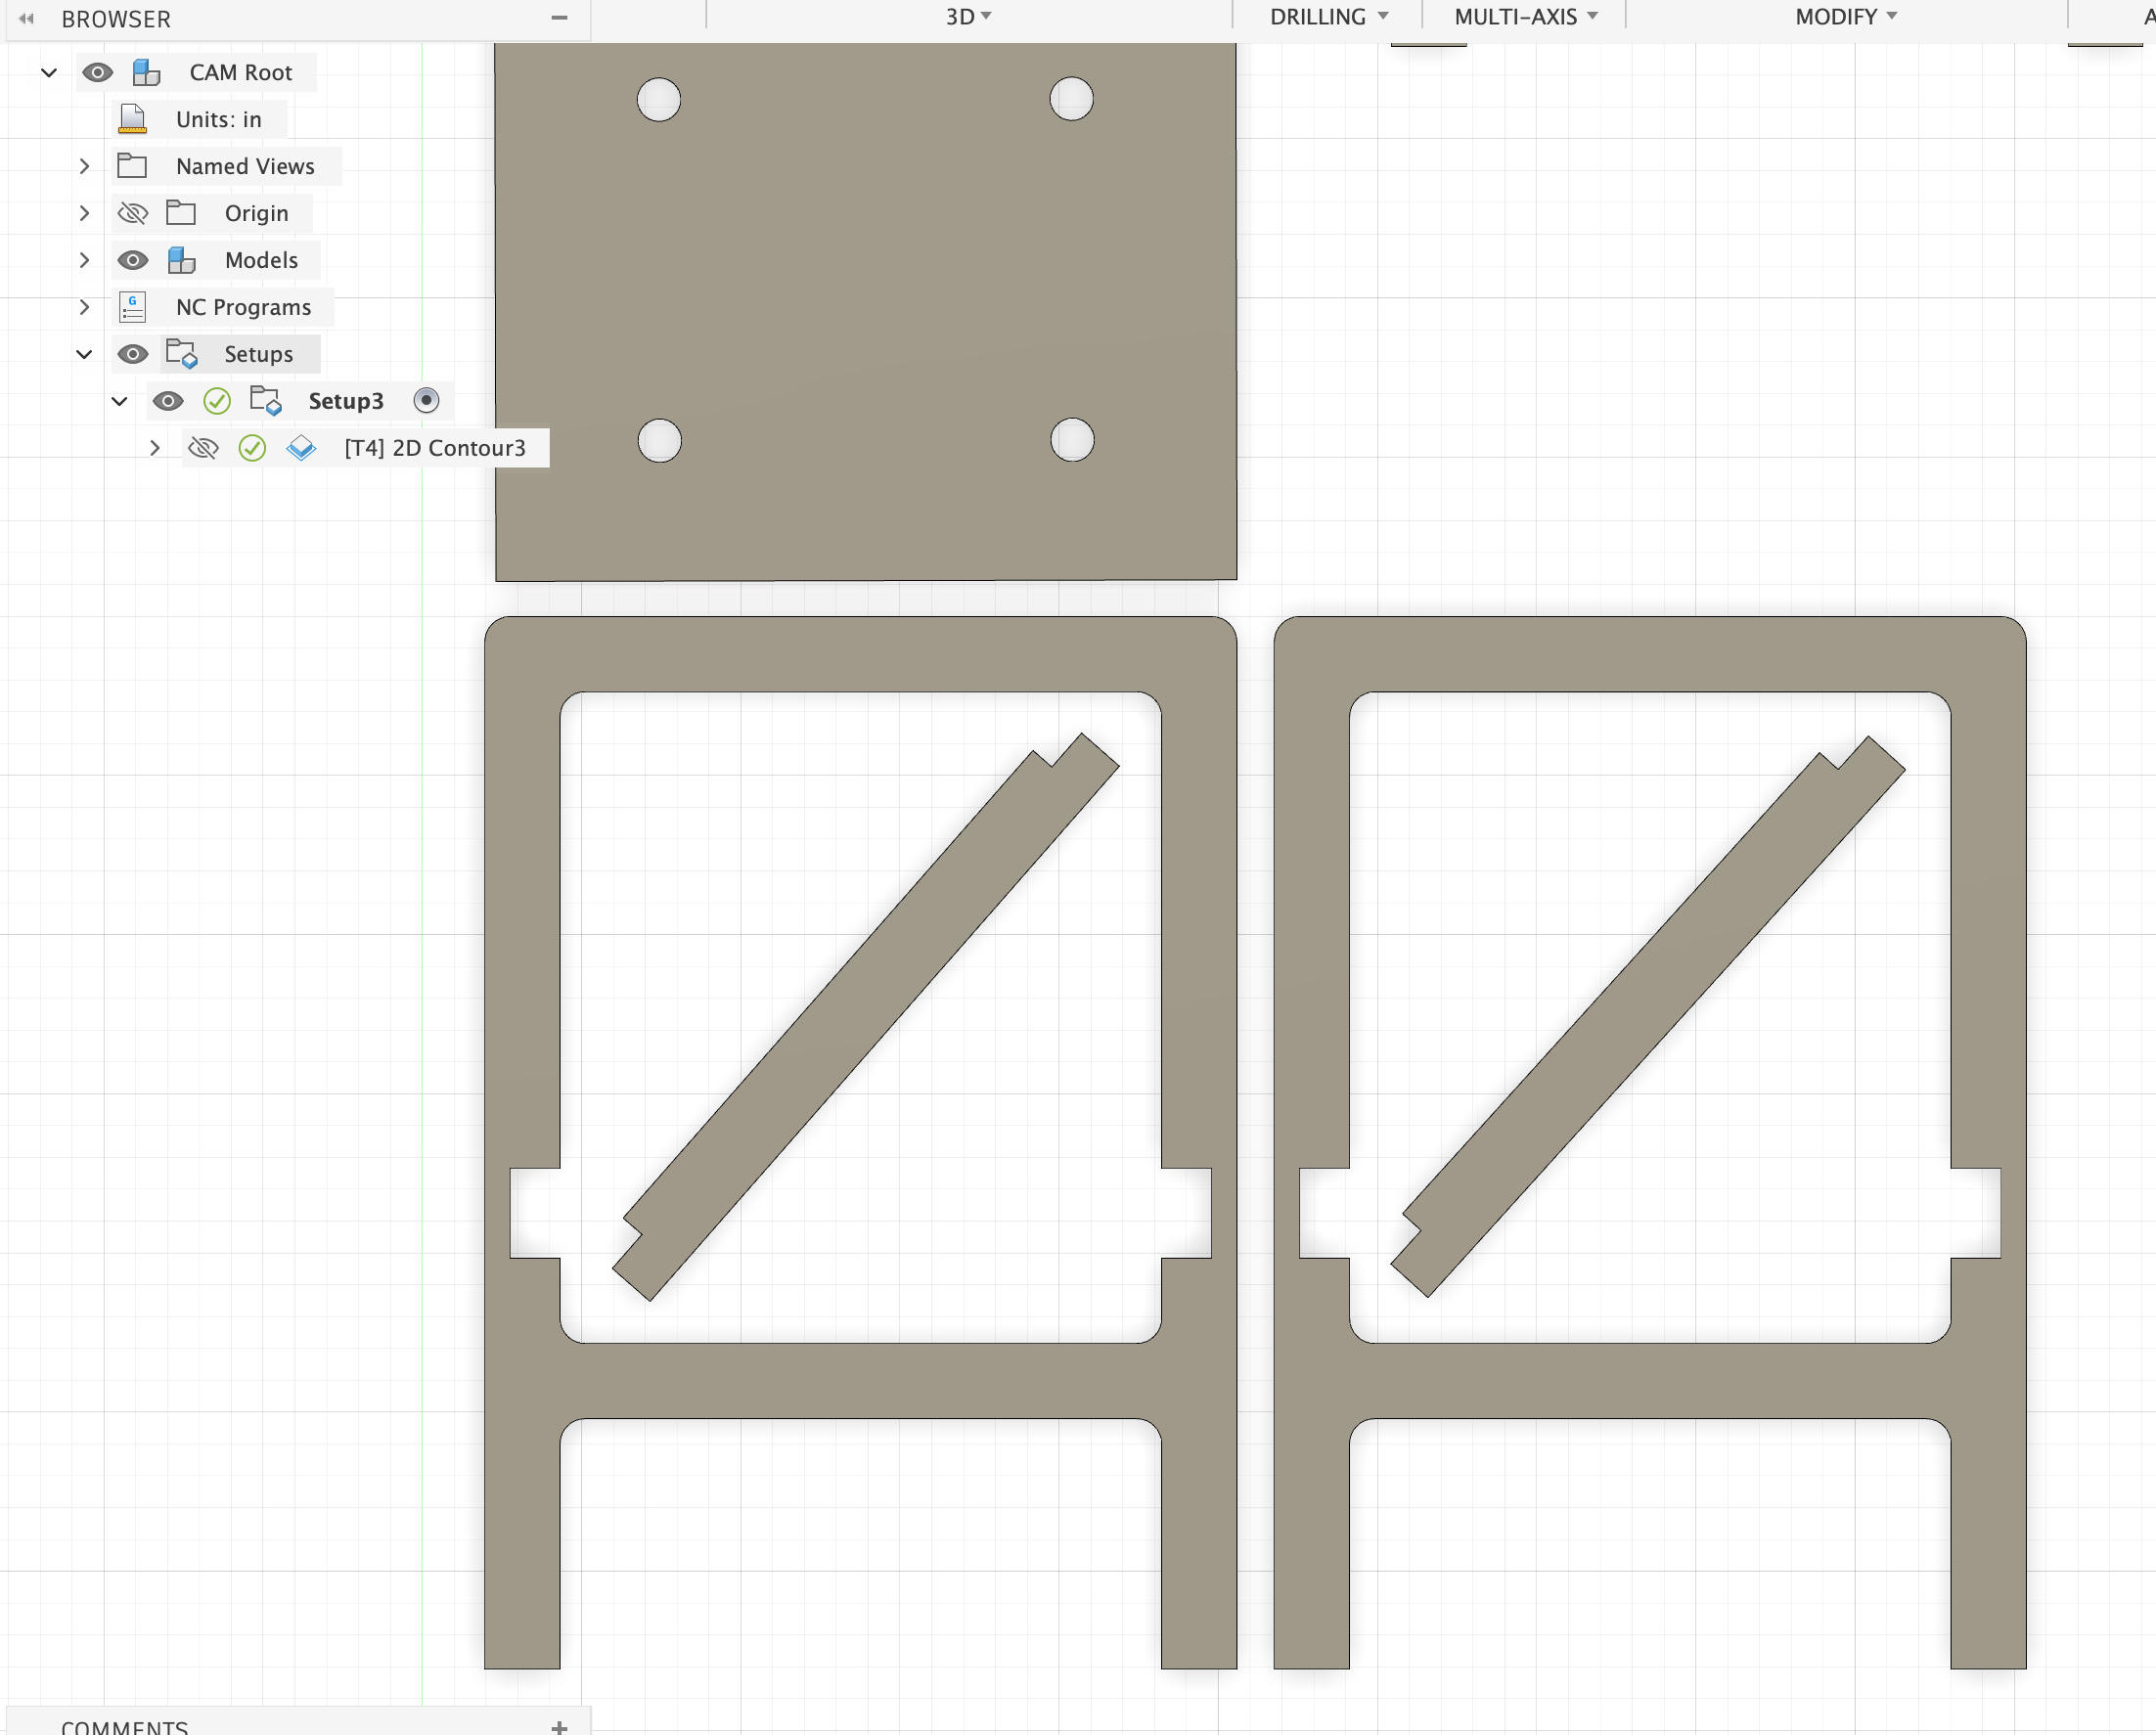Open the MODIFY toolbar menu

1845,17
